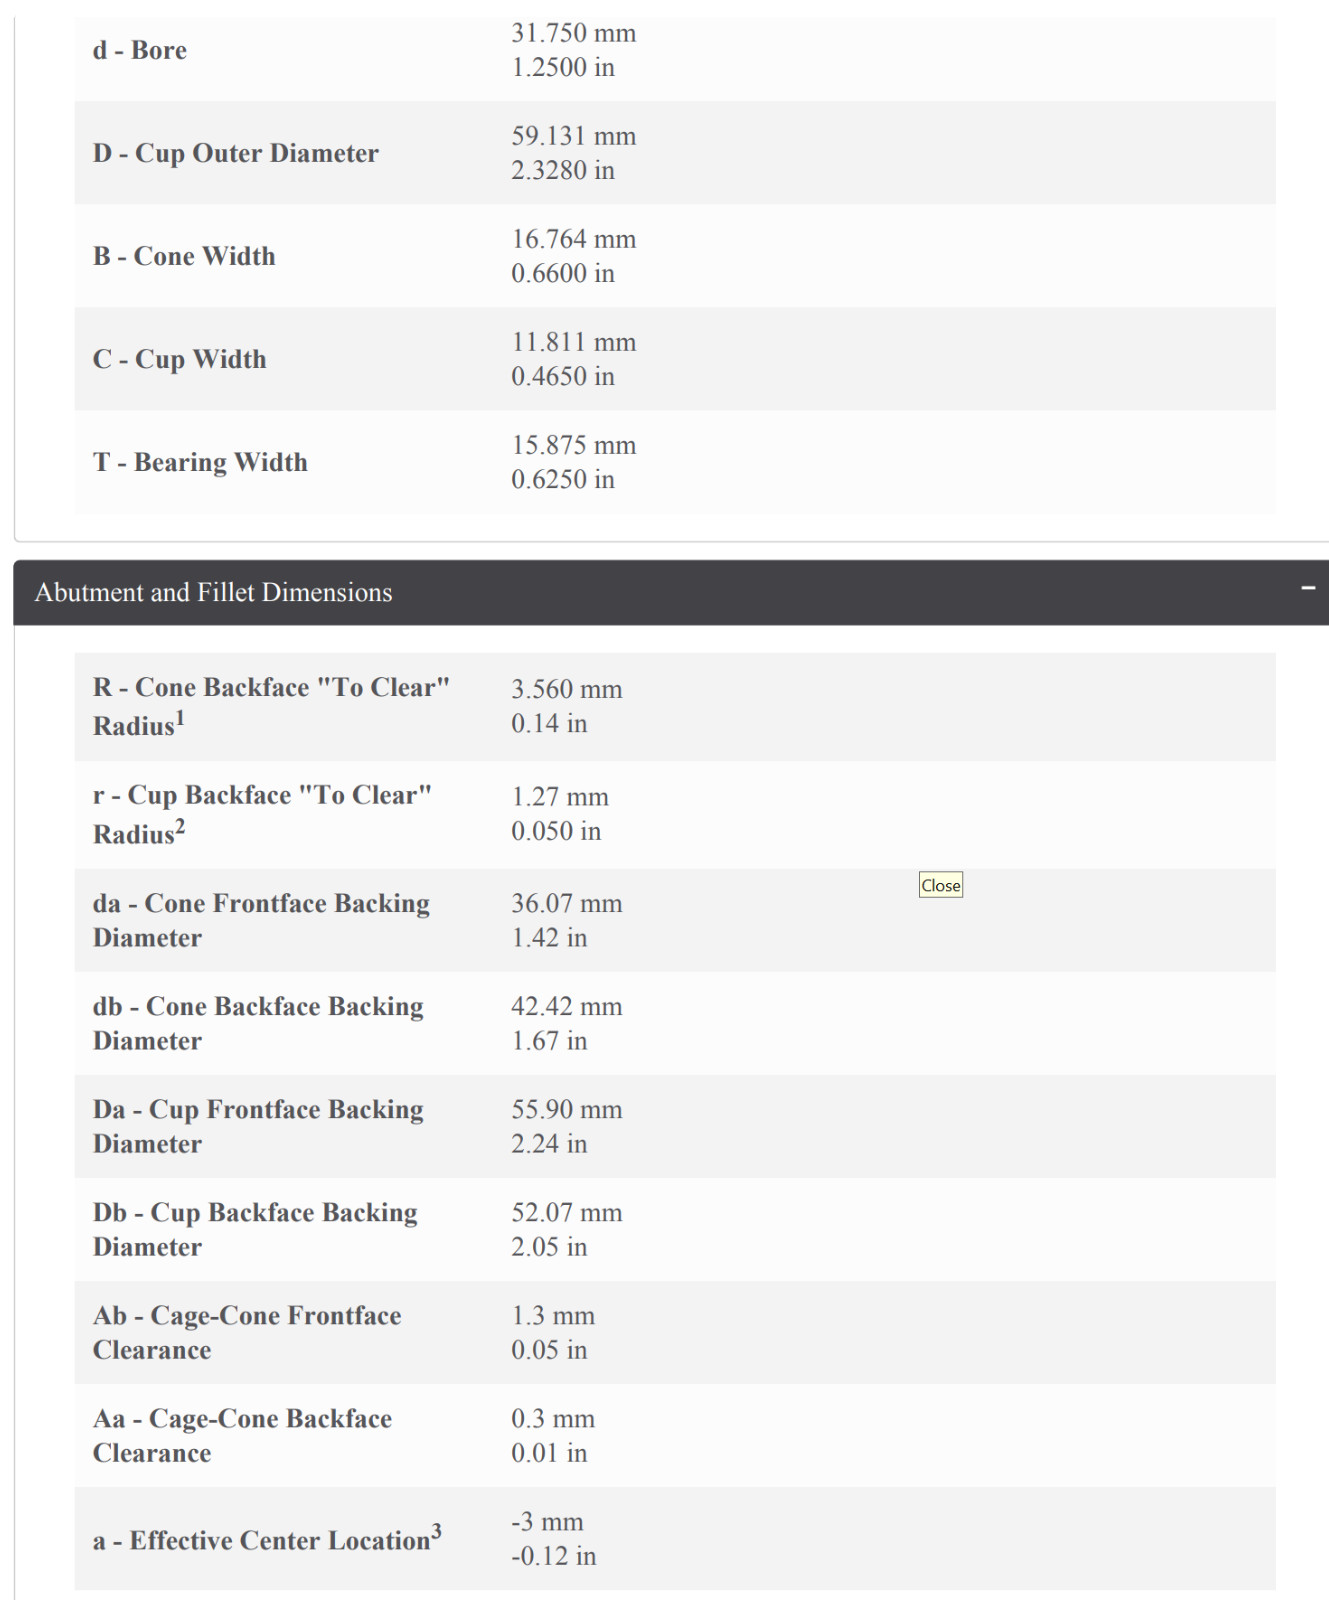This screenshot has width=1329, height=1600.
Task: Select db - Cone Backface Backing Diameter row
Action: point(675,1023)
